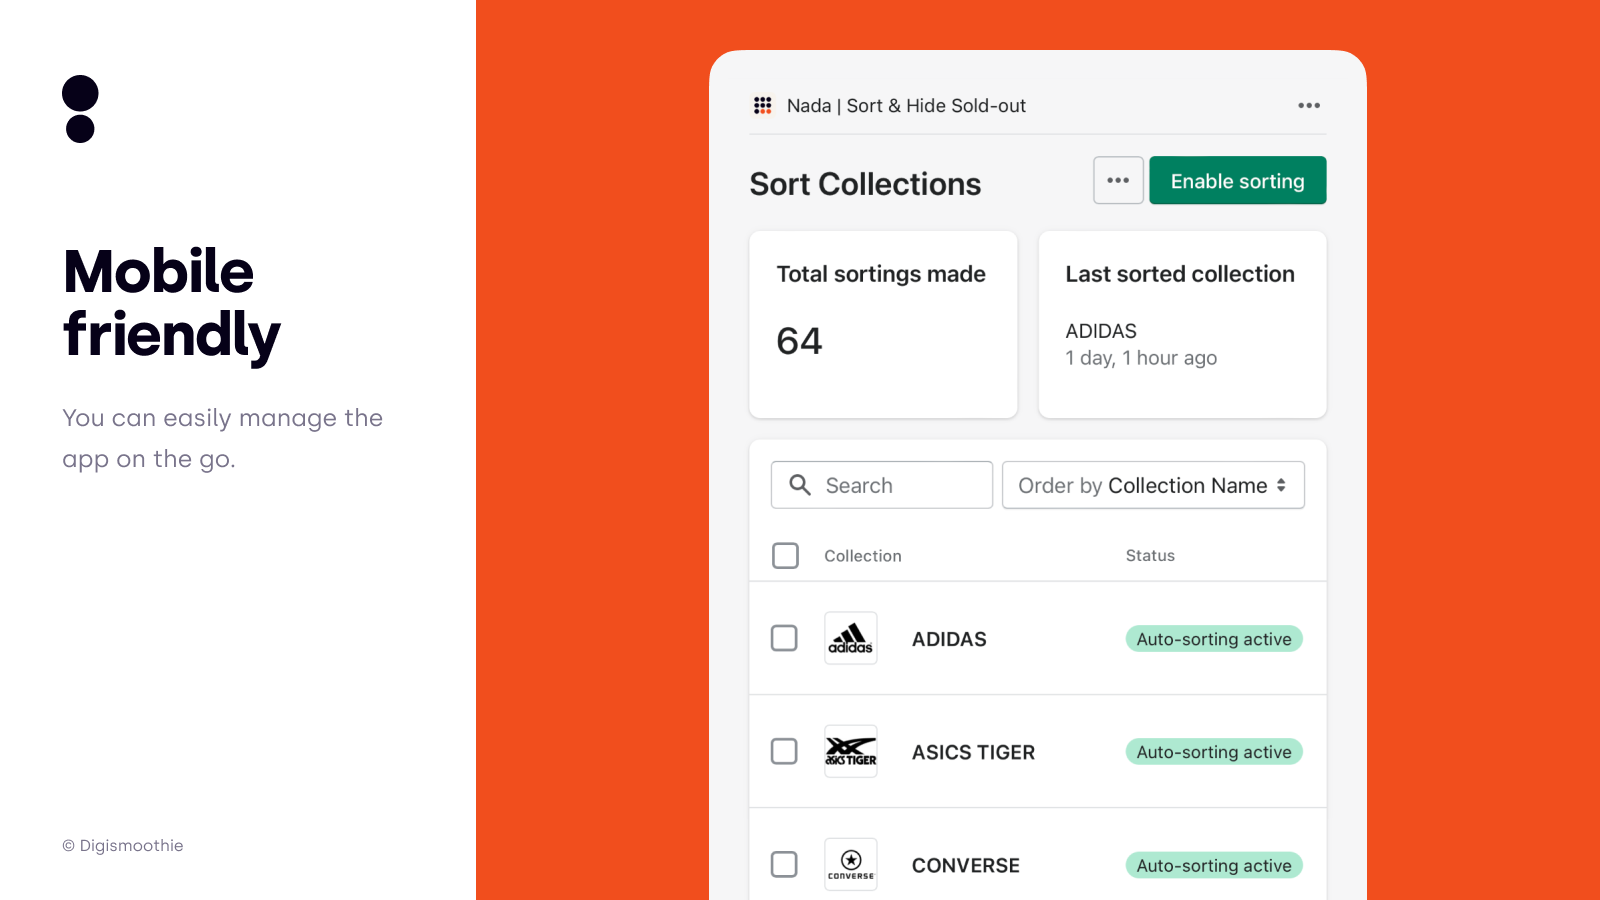Click the Sort Collections page title

[x=865, y=184]
